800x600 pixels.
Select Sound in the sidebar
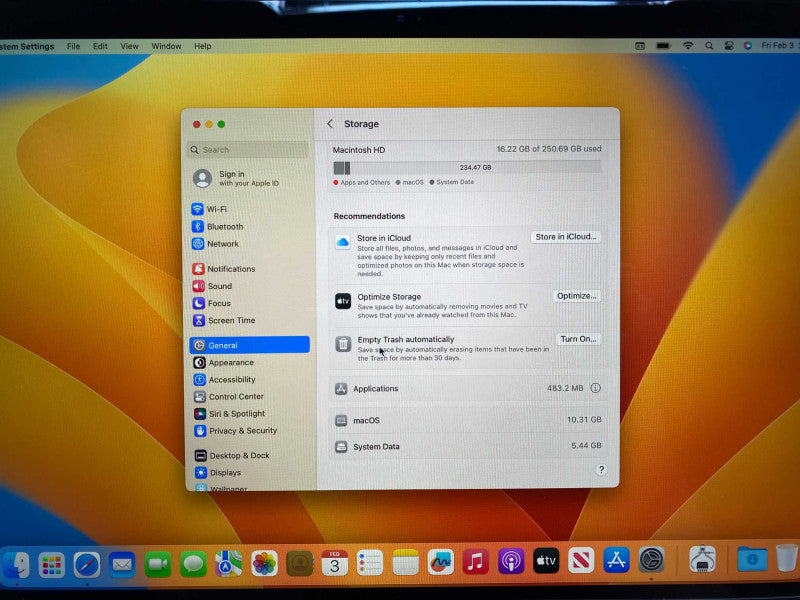(212, 286)
